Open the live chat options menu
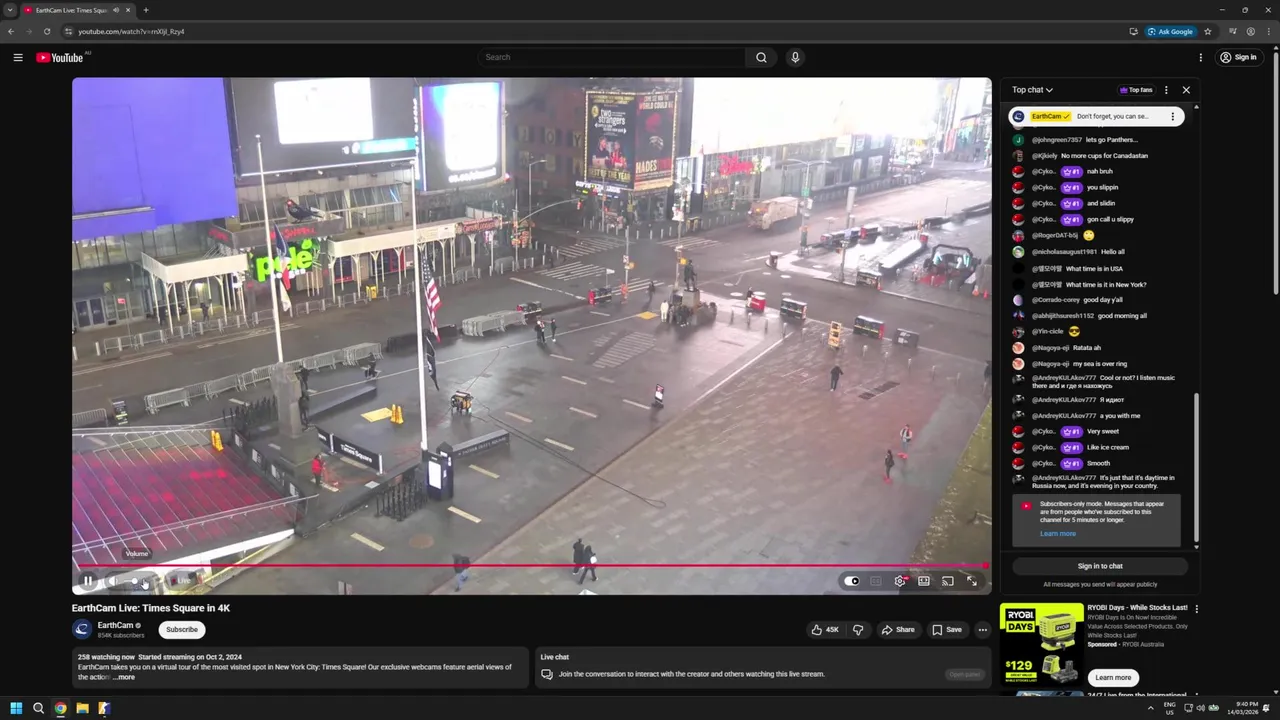 (1166, 90)
